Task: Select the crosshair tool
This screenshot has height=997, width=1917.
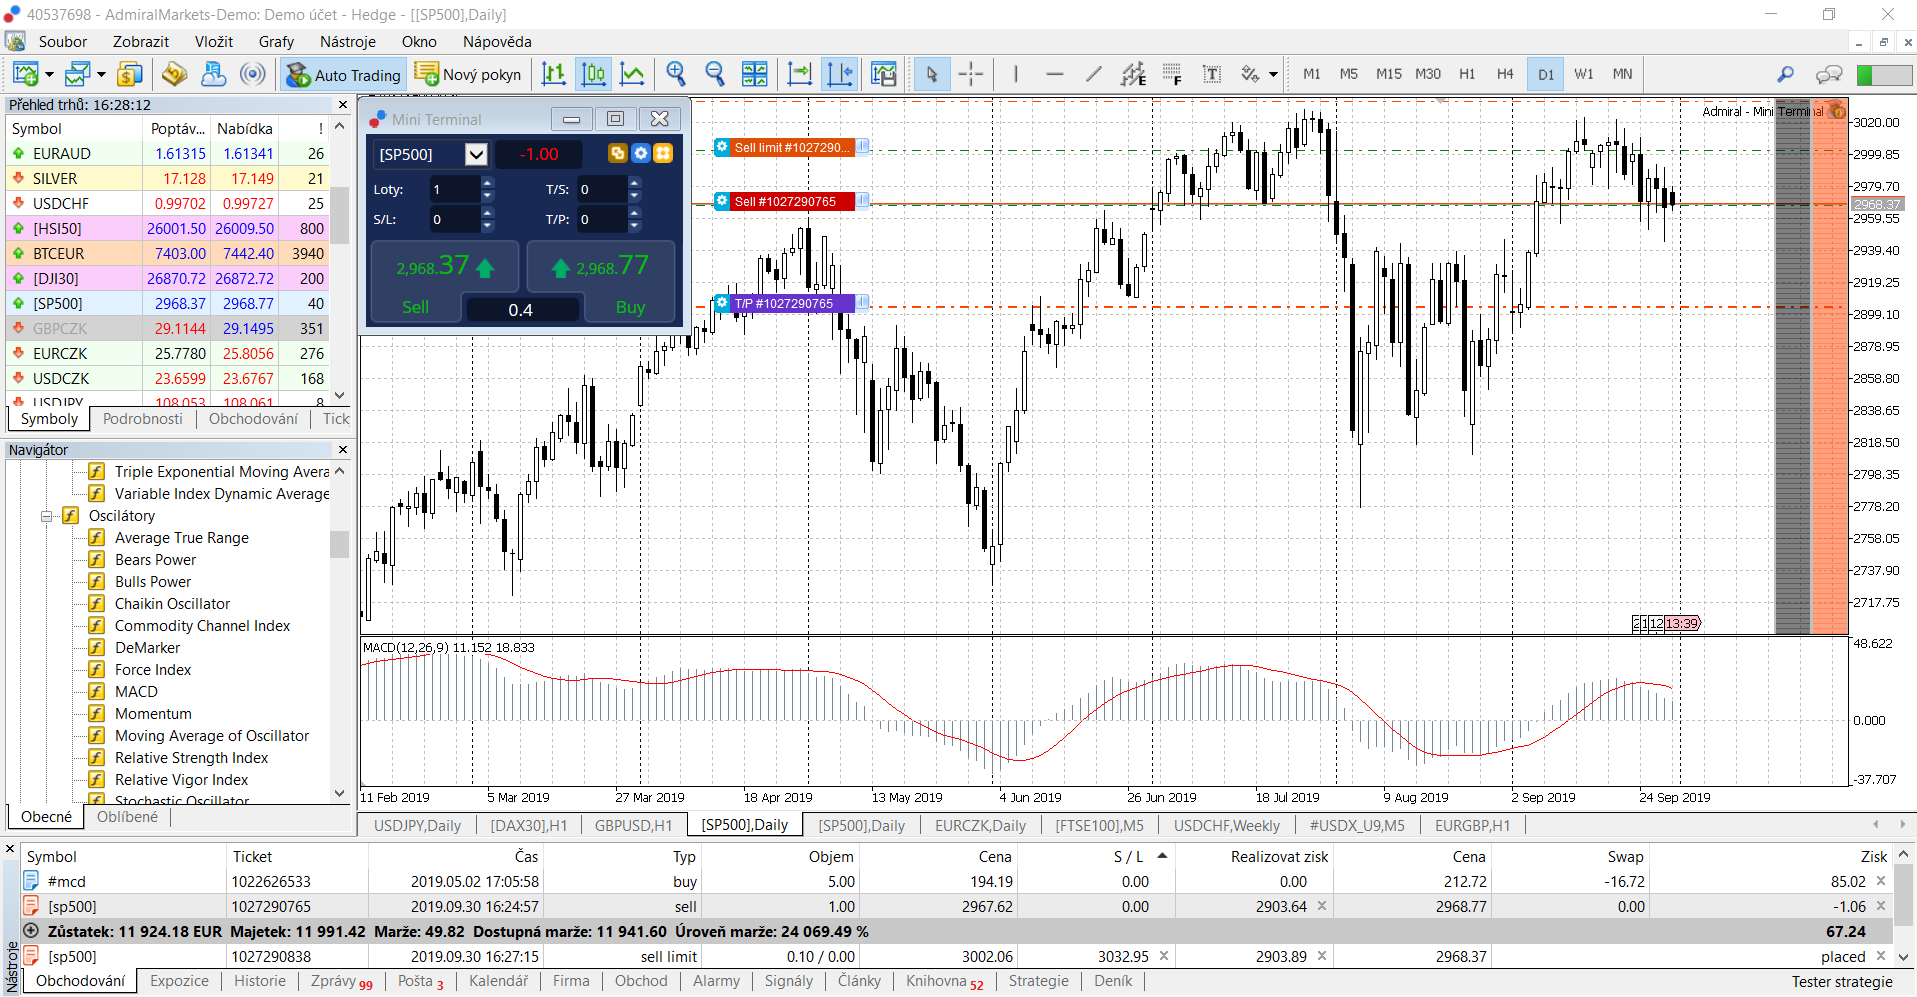Action: 971,74
